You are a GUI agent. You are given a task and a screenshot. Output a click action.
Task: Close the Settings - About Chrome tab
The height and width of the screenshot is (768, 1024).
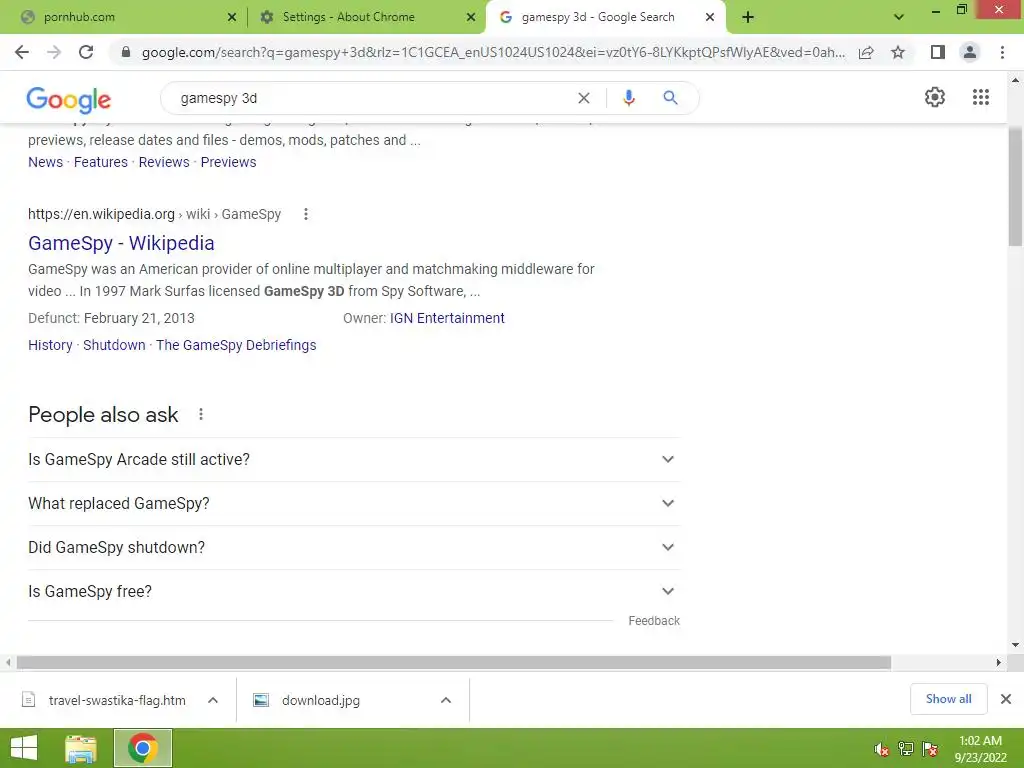(x=471, y=17)
